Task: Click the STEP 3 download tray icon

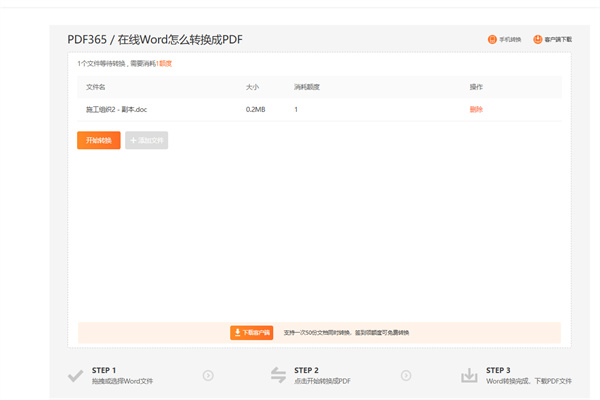Action: (x=469, y=376)
